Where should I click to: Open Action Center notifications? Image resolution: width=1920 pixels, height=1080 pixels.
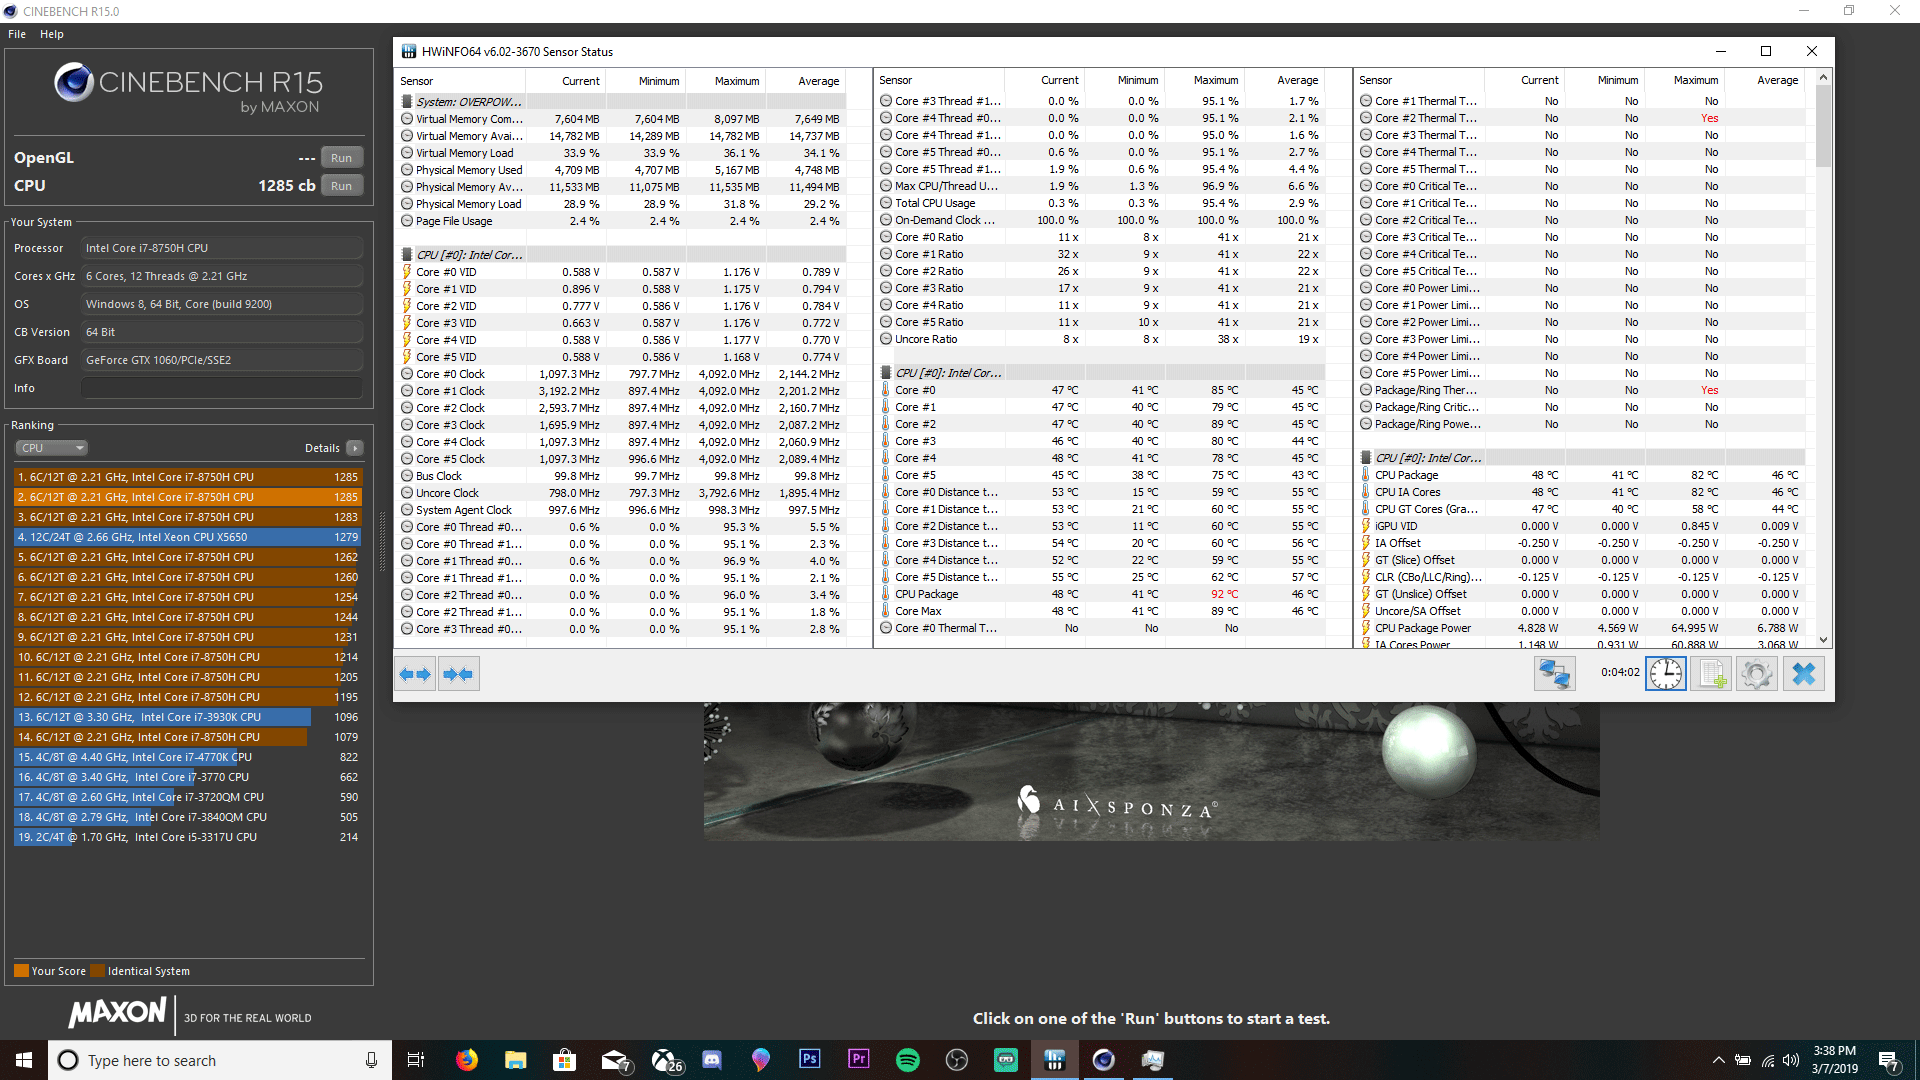click(x=1889, y=1060)
